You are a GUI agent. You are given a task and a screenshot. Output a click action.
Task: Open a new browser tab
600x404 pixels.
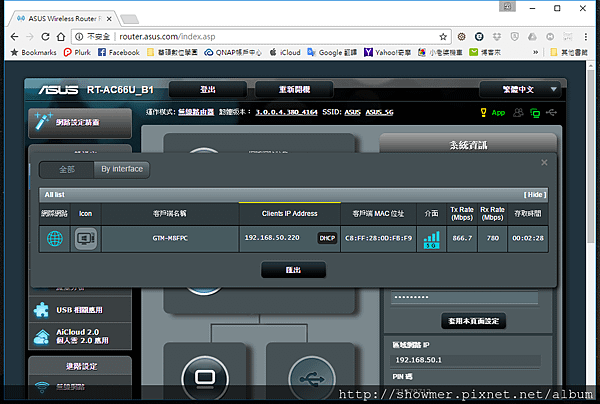pyautogui.click(x=129, y=19)
